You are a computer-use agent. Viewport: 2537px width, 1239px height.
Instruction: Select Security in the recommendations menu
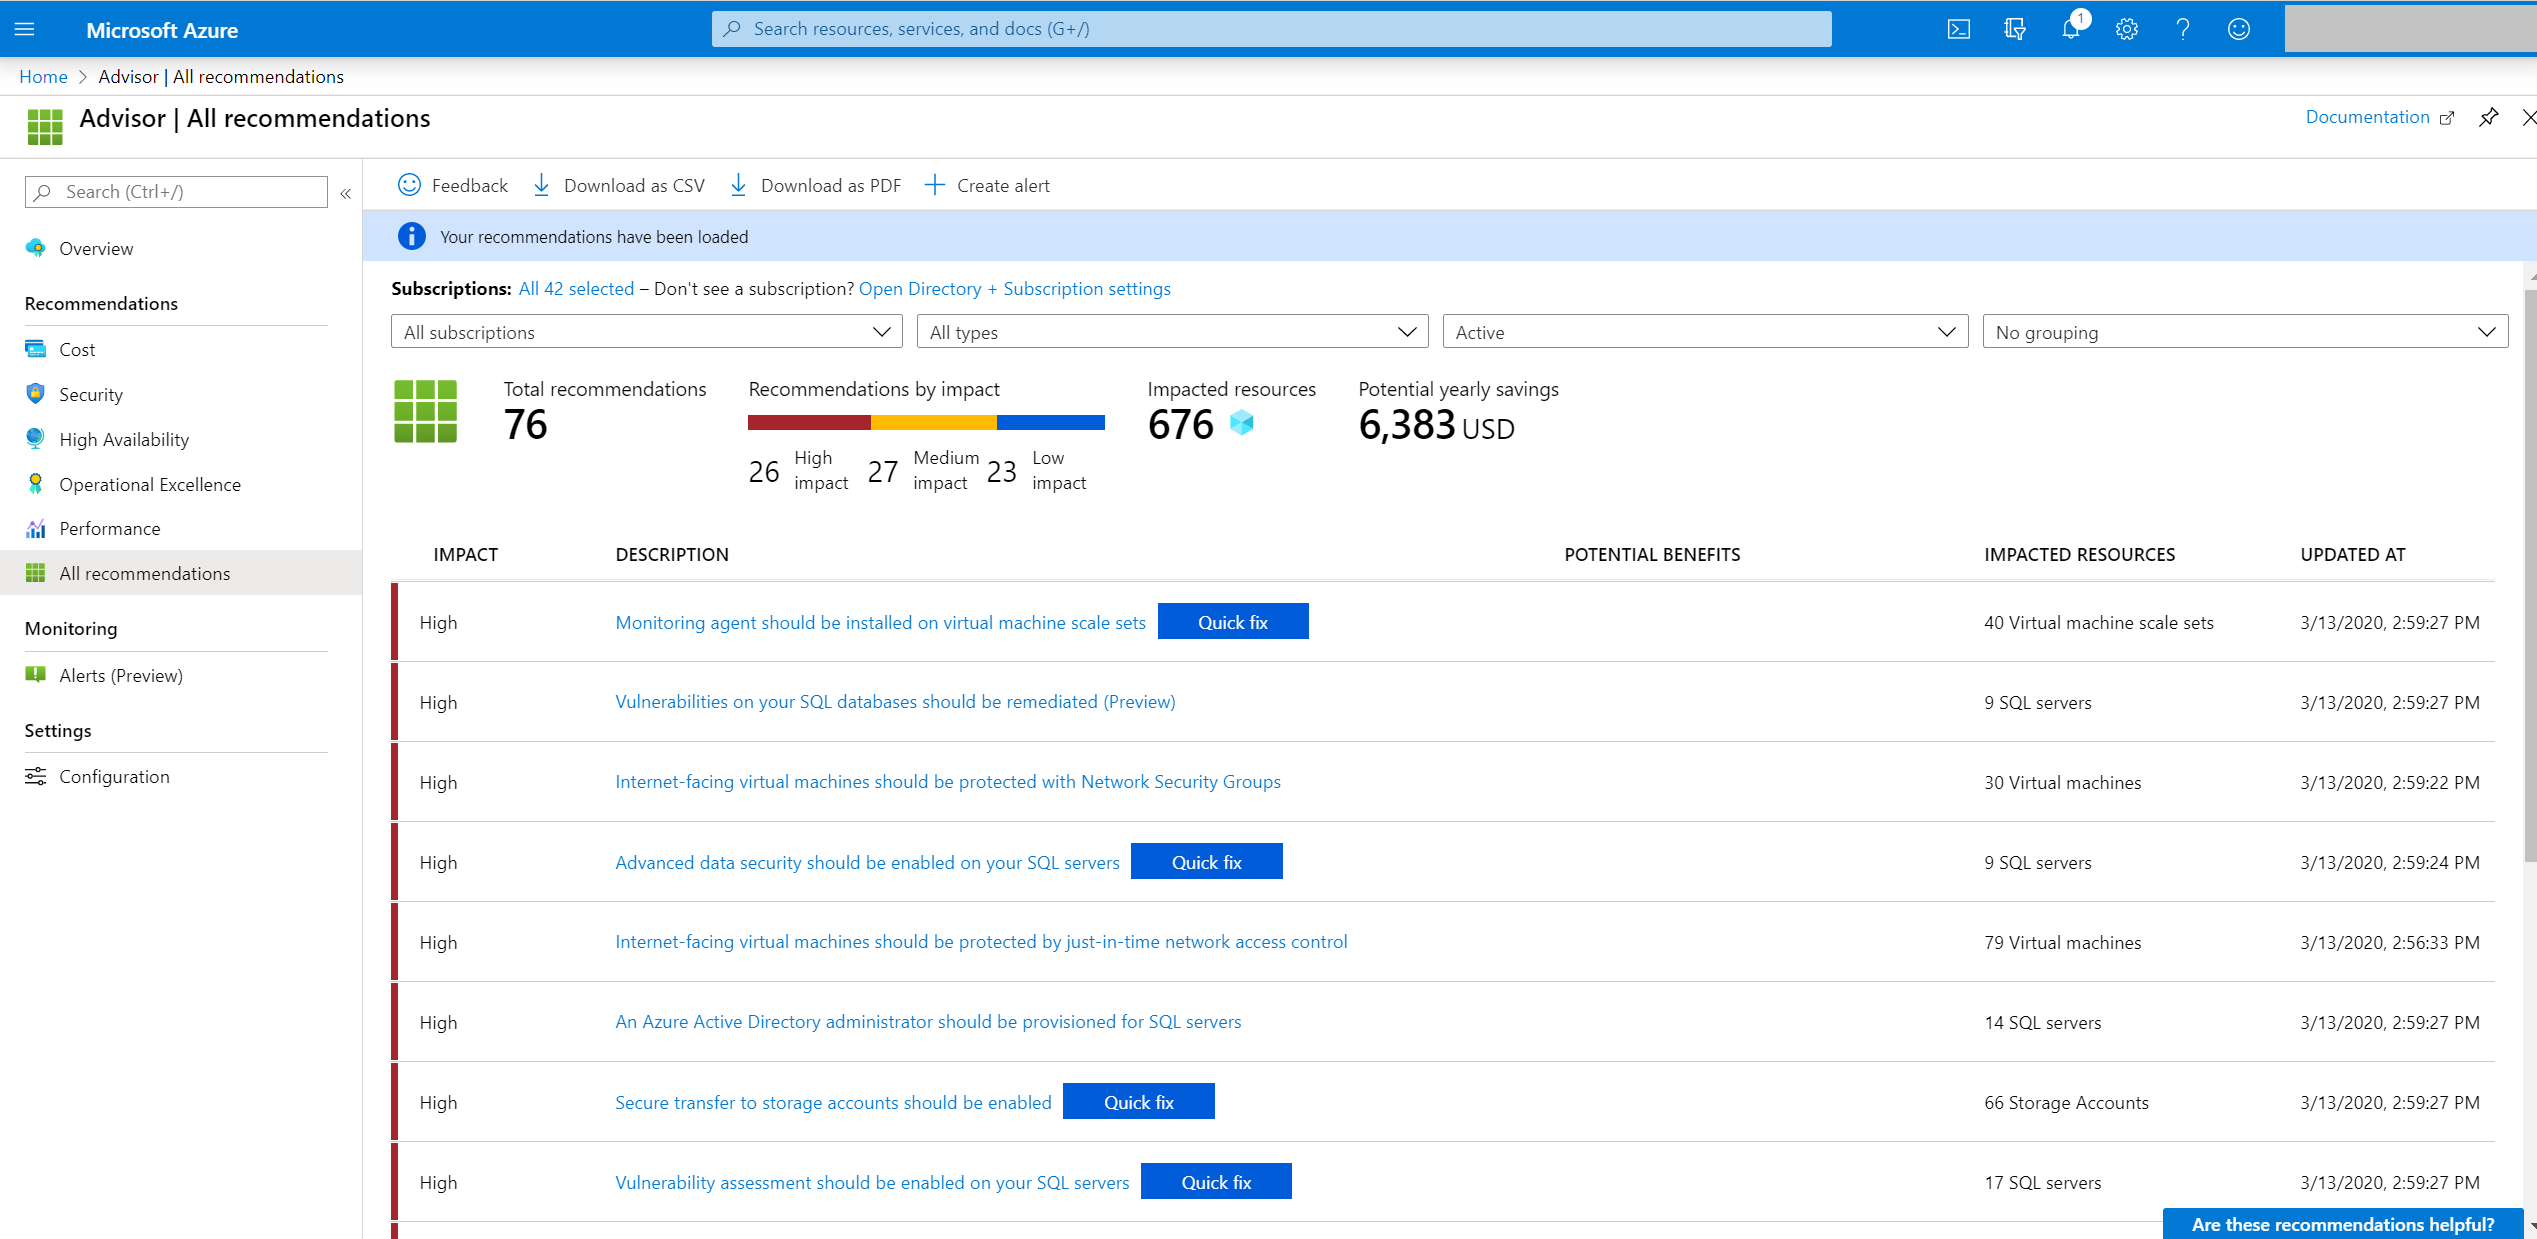(x=91, y=394)
